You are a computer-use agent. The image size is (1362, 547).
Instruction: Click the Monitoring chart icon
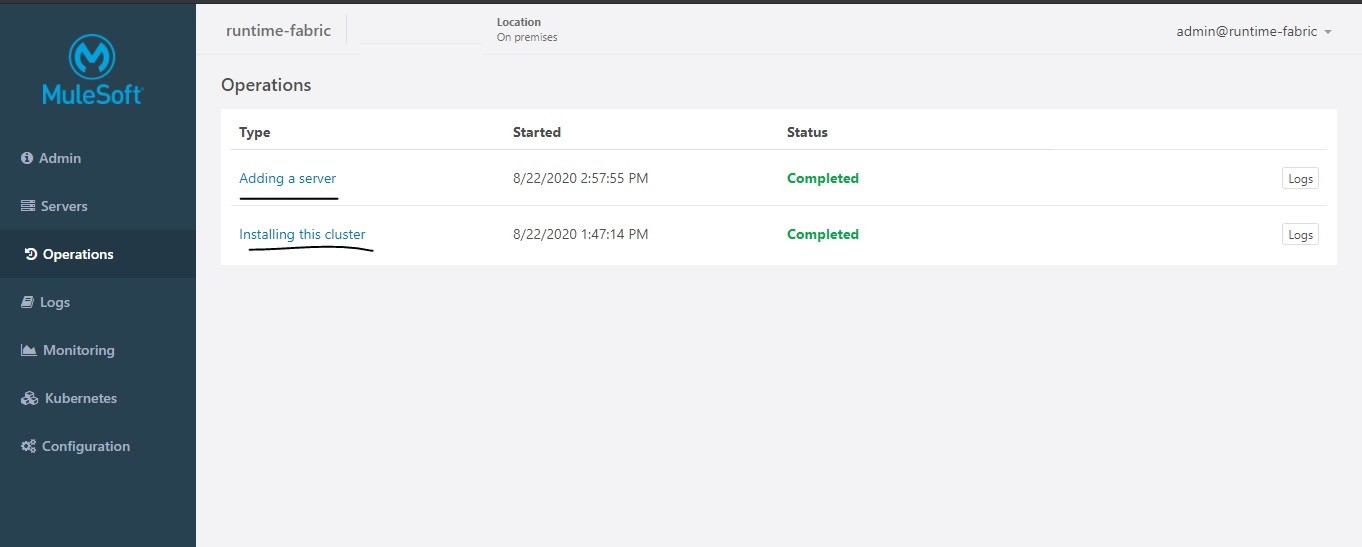[29, 350]
